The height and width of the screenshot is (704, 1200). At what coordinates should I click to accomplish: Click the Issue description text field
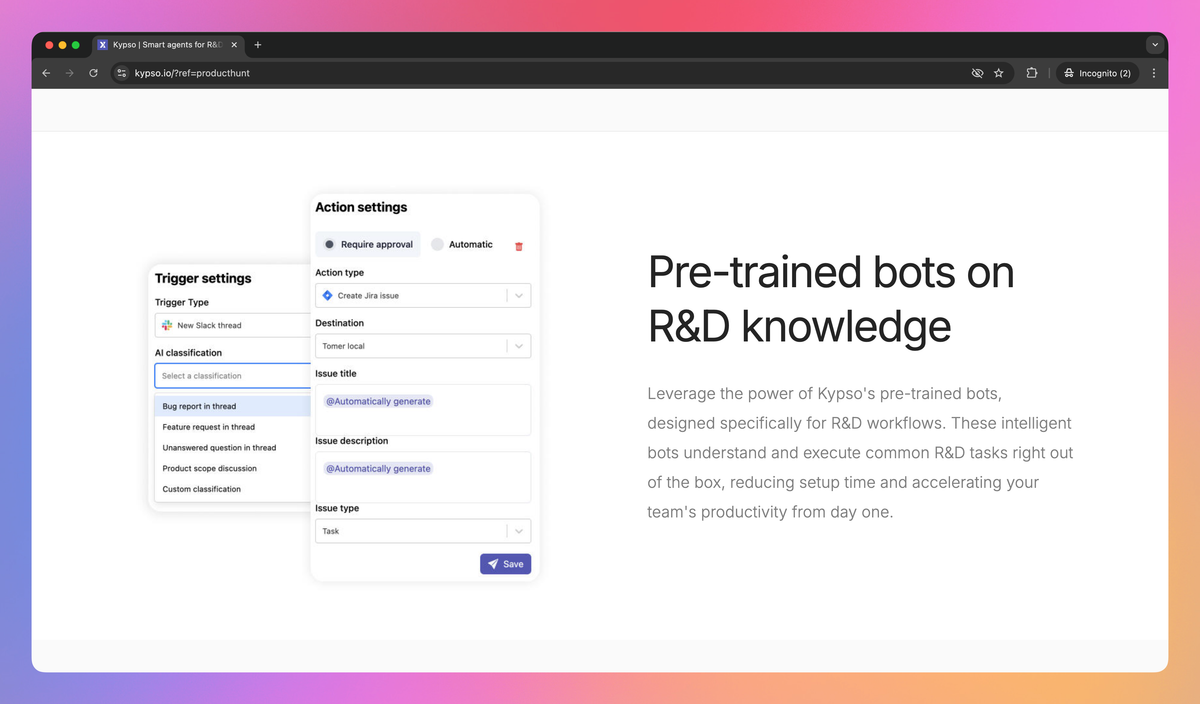(423, 477)
